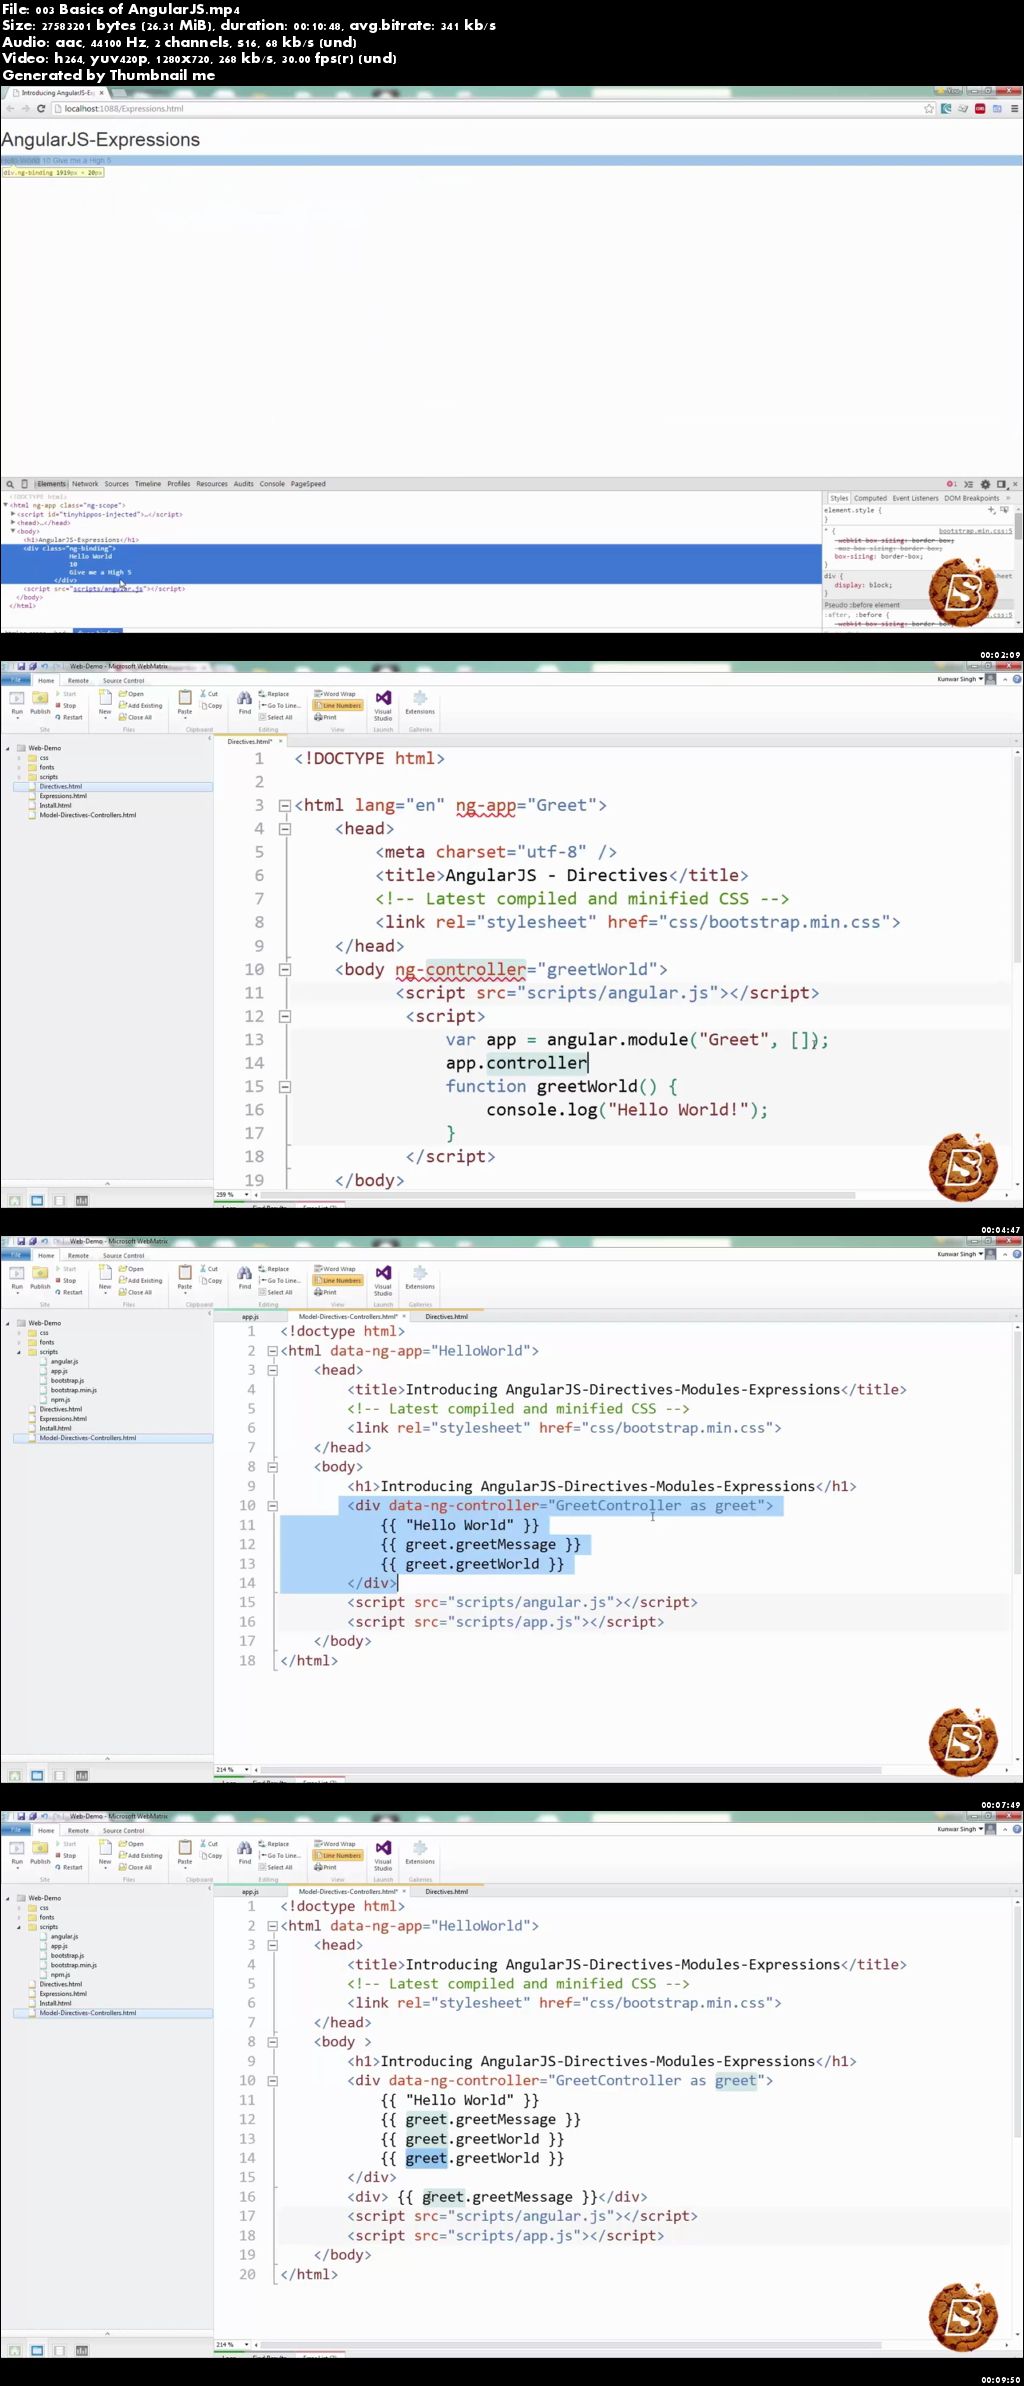Select Install.html in the 00:04:47 frame's file tree

click(x=55, y=805)
